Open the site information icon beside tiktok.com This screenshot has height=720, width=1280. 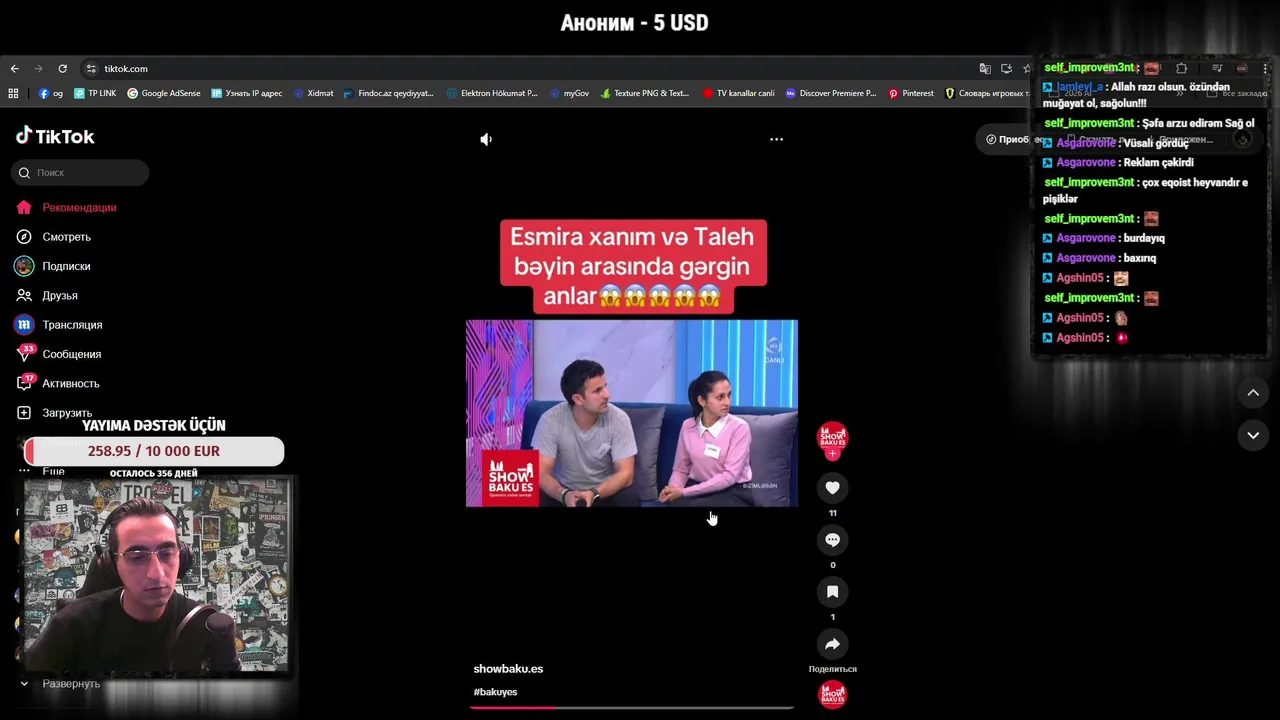pos(91,69)
